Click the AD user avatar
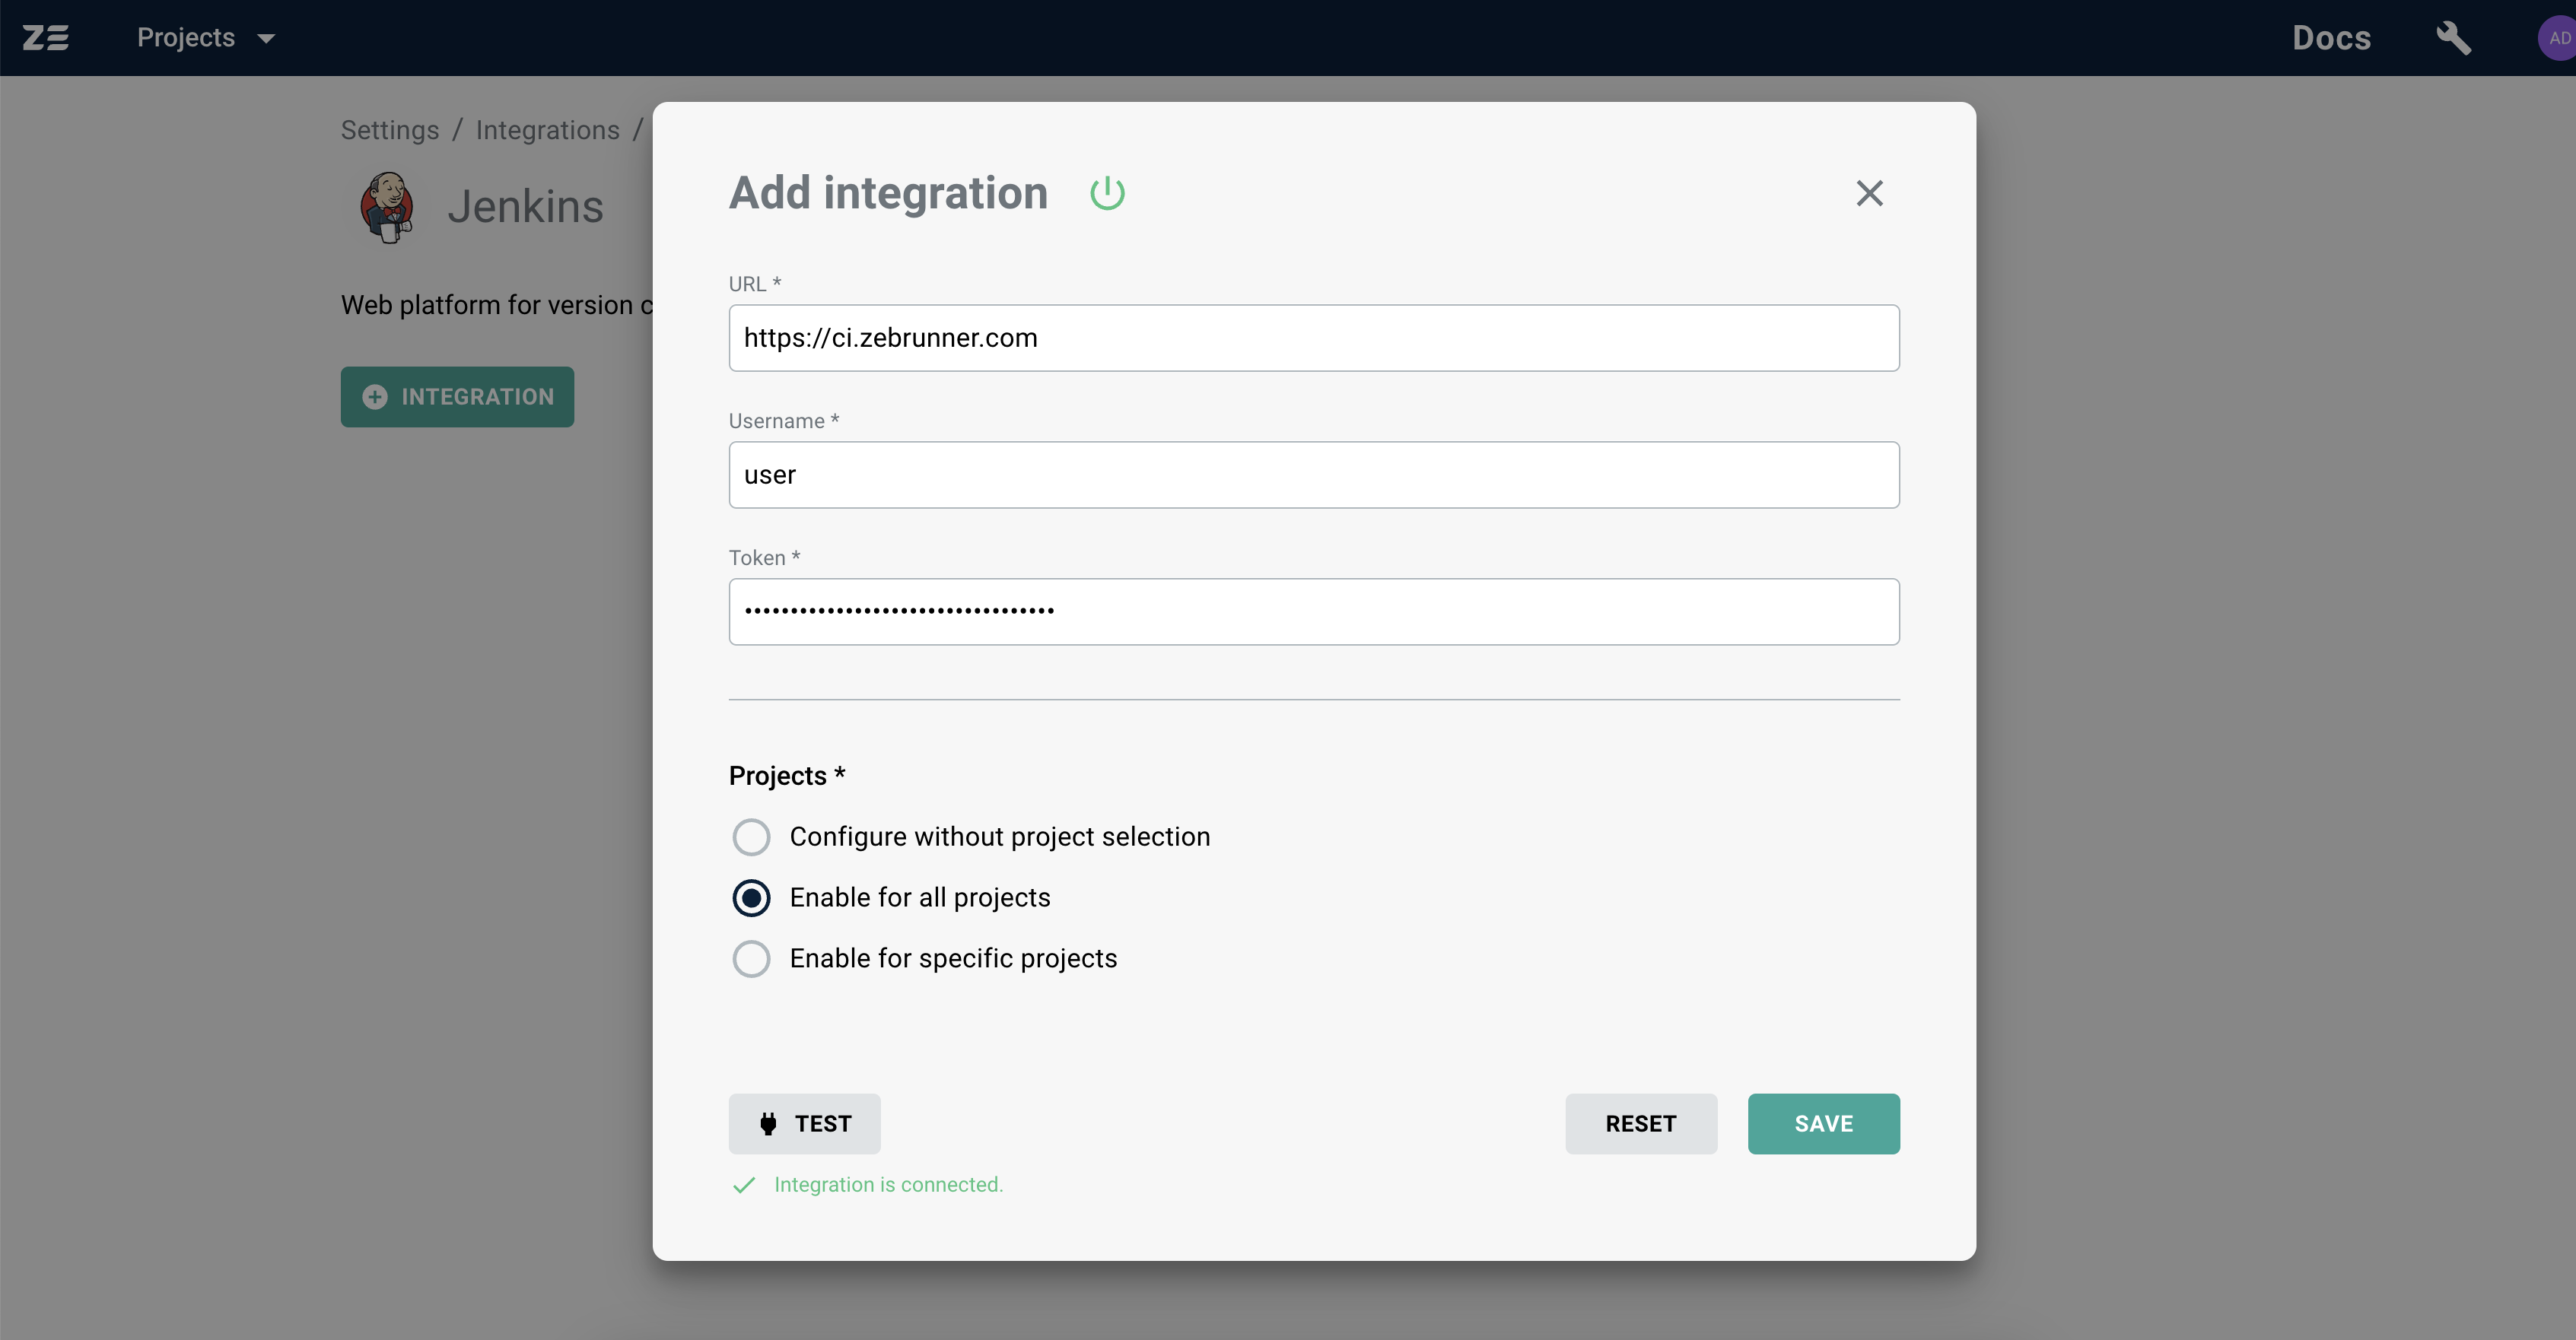The height and width of the screenshot is (1340, 2576). pyautogui.click(x=2558, y=38)
